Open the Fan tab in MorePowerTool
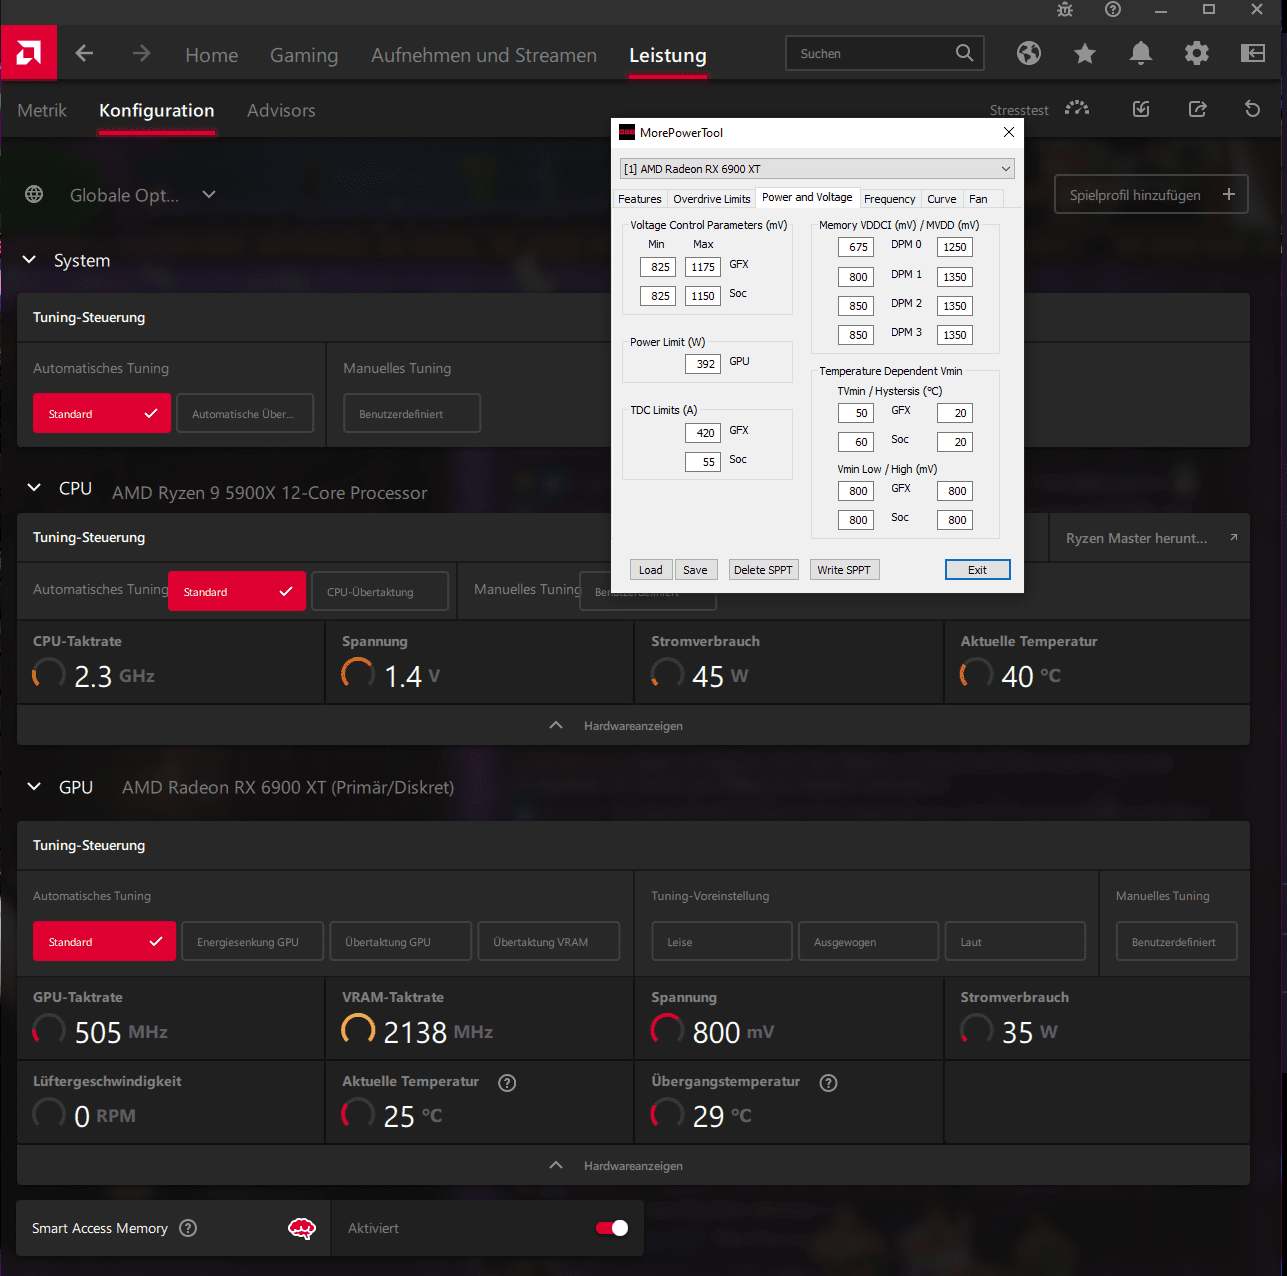 978,199
